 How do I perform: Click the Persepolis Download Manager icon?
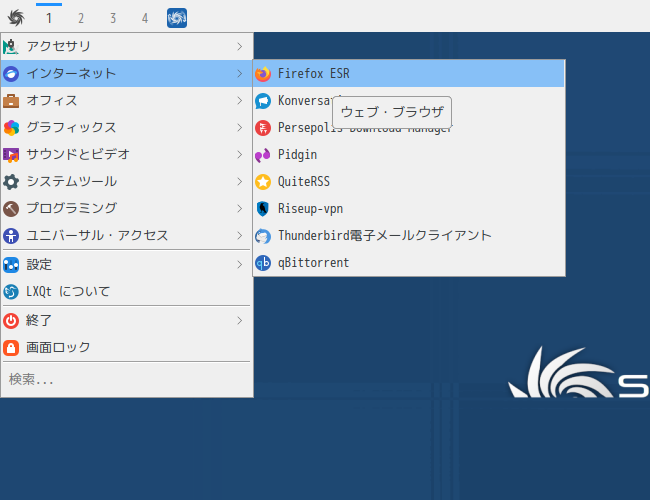click(263, 128)
